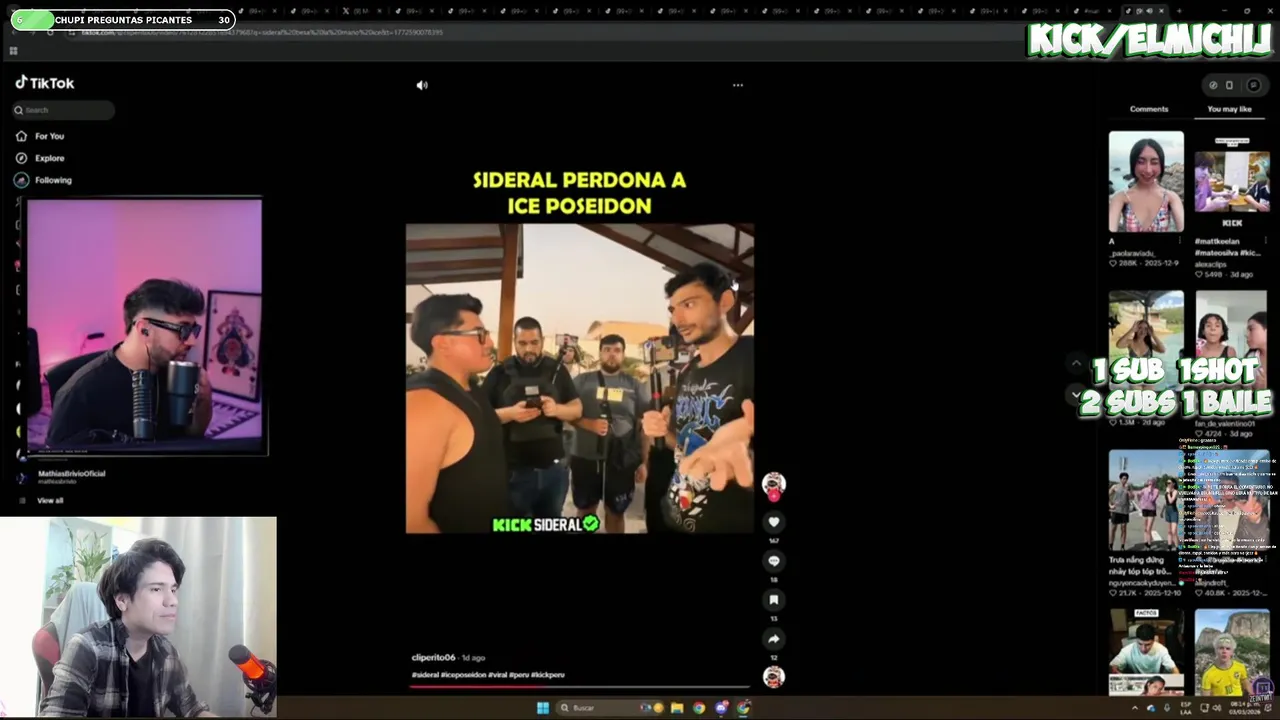Click the #peru hashtag
The width and height of the screenshot is (1280, 720).
[x=518, y=675]
